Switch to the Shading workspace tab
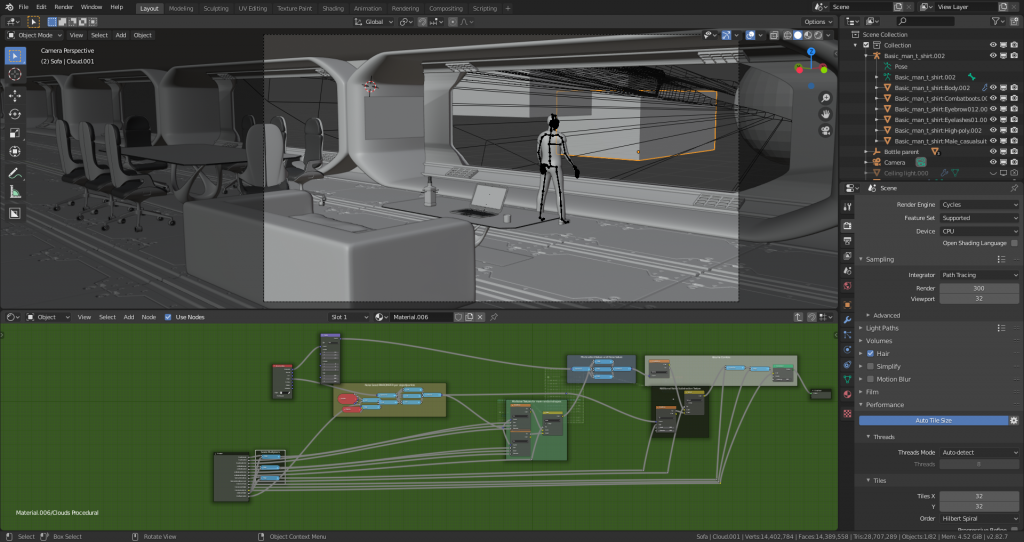Screen dimensions: 1024x542 pos(332,8)
